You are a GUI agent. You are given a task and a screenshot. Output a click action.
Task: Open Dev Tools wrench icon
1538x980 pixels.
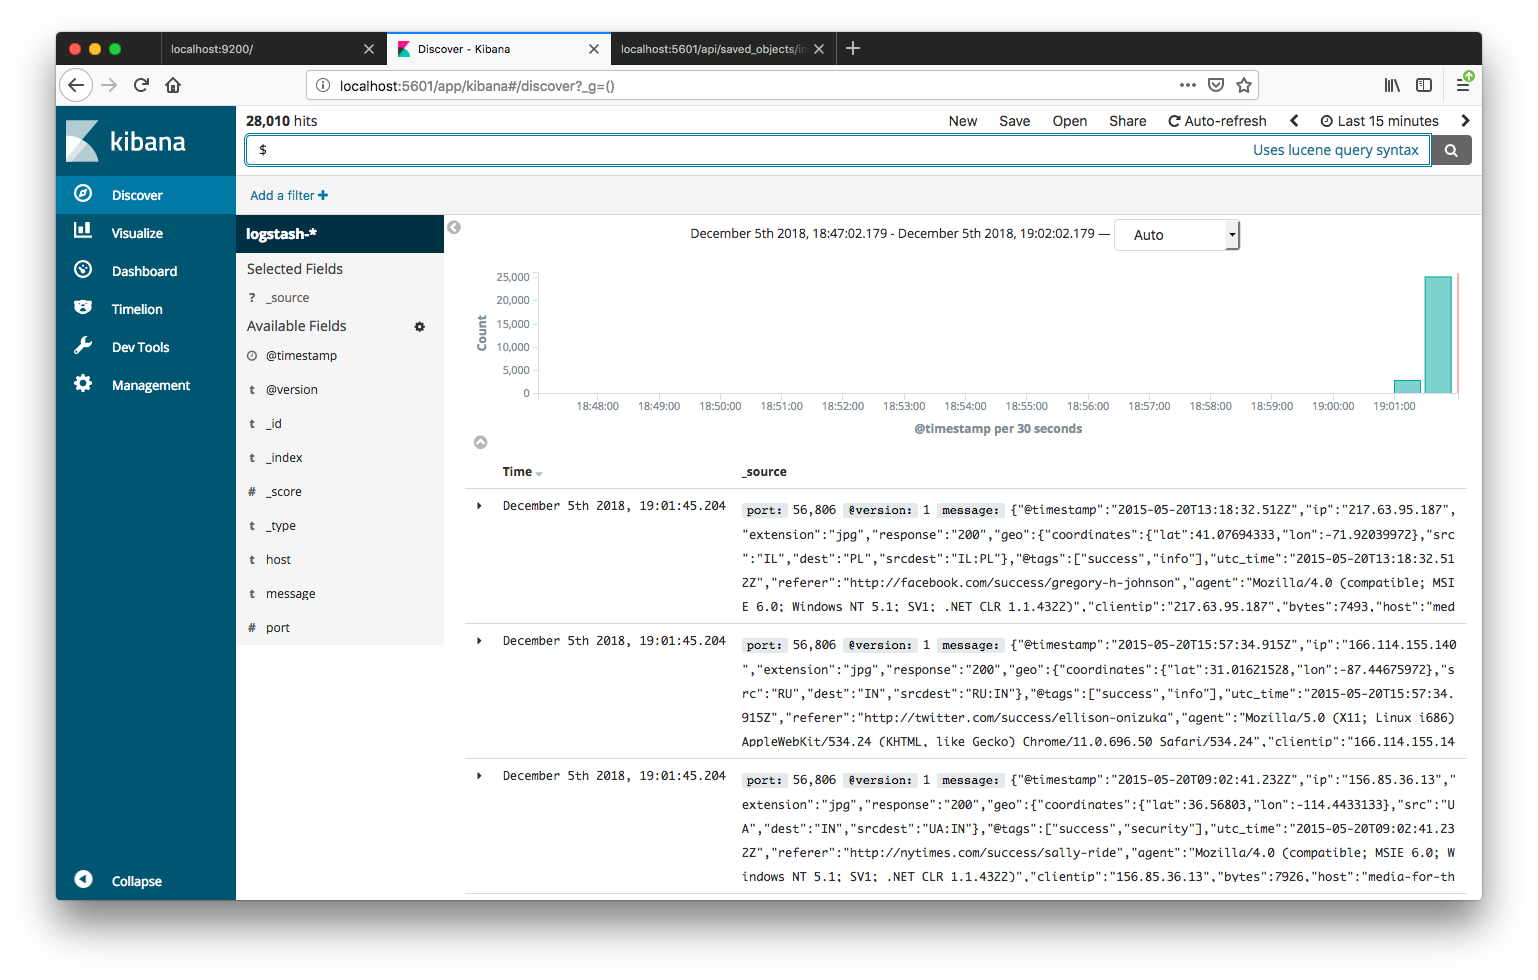(83, 346)
